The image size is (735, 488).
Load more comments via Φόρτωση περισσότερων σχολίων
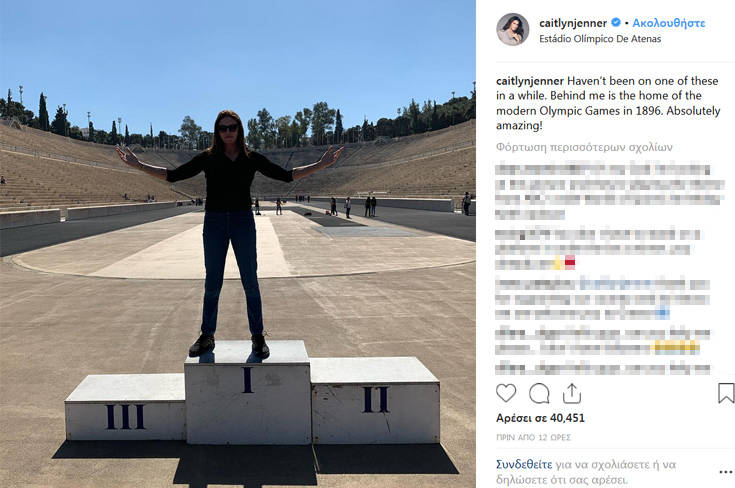point(584,147)
